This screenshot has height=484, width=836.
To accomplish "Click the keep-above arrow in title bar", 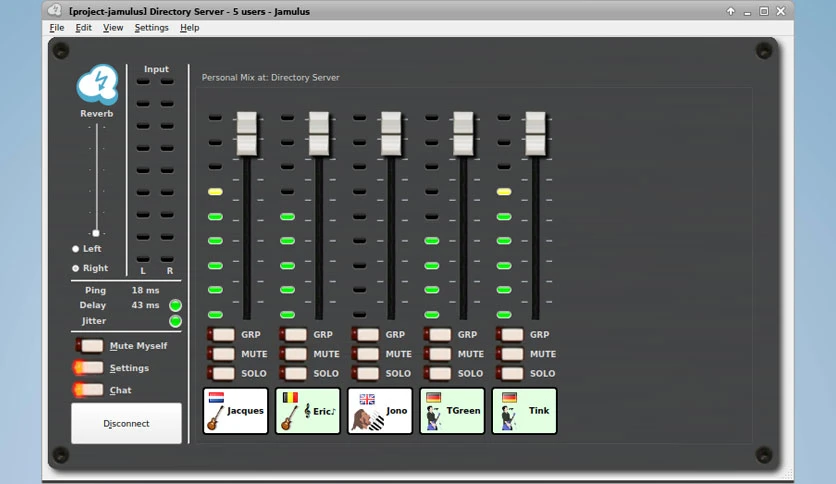I will (730, 11).
